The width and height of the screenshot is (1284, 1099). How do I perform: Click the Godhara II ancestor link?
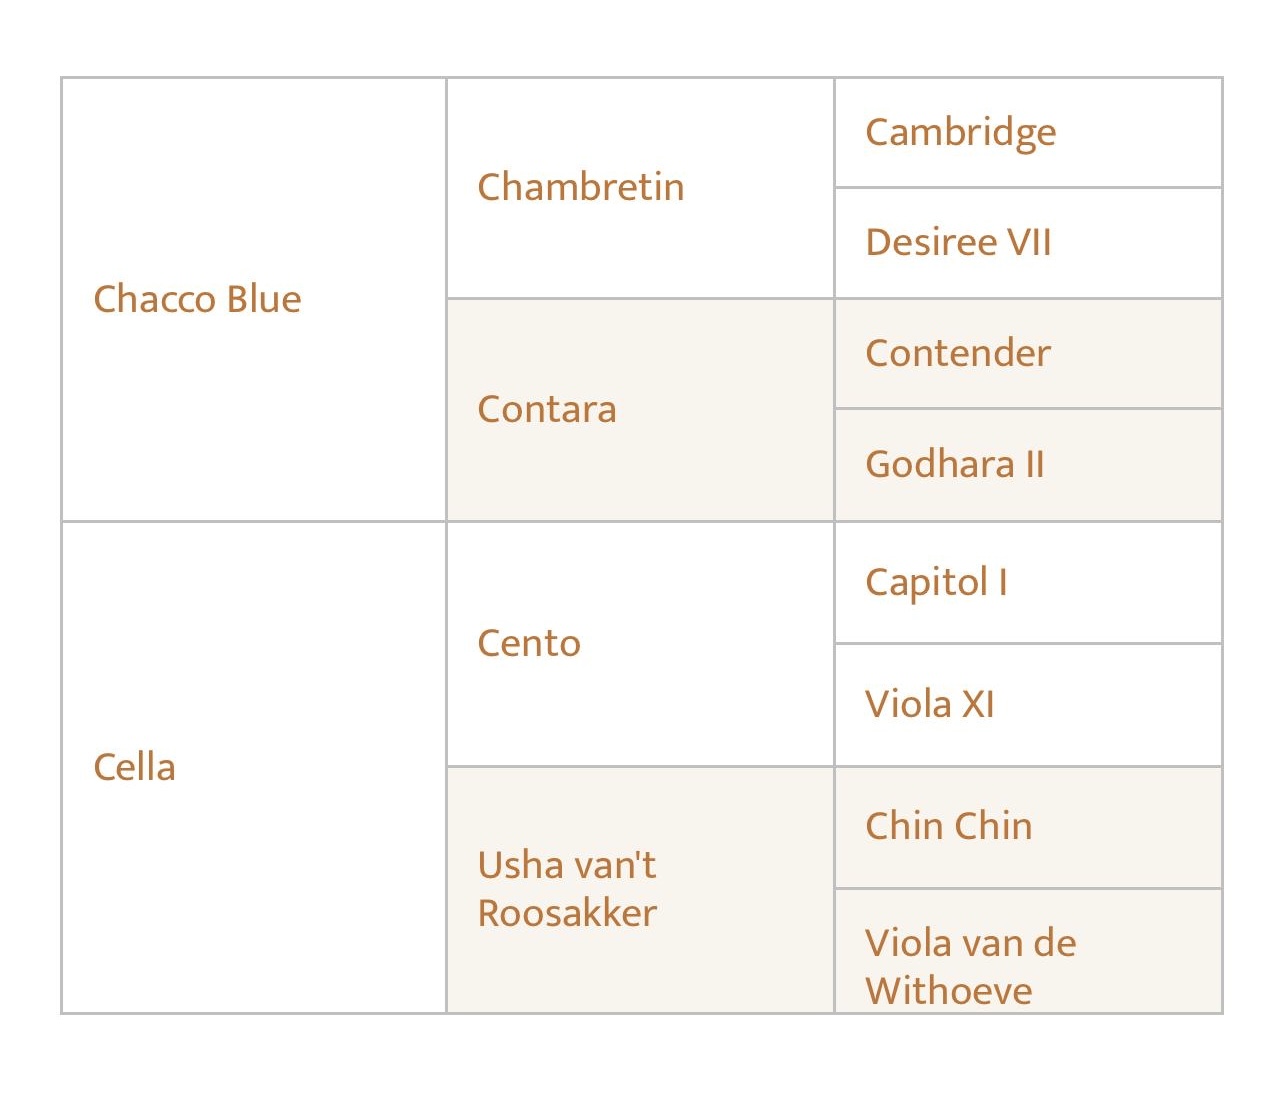pyautogui.click(x=955, y=464)
